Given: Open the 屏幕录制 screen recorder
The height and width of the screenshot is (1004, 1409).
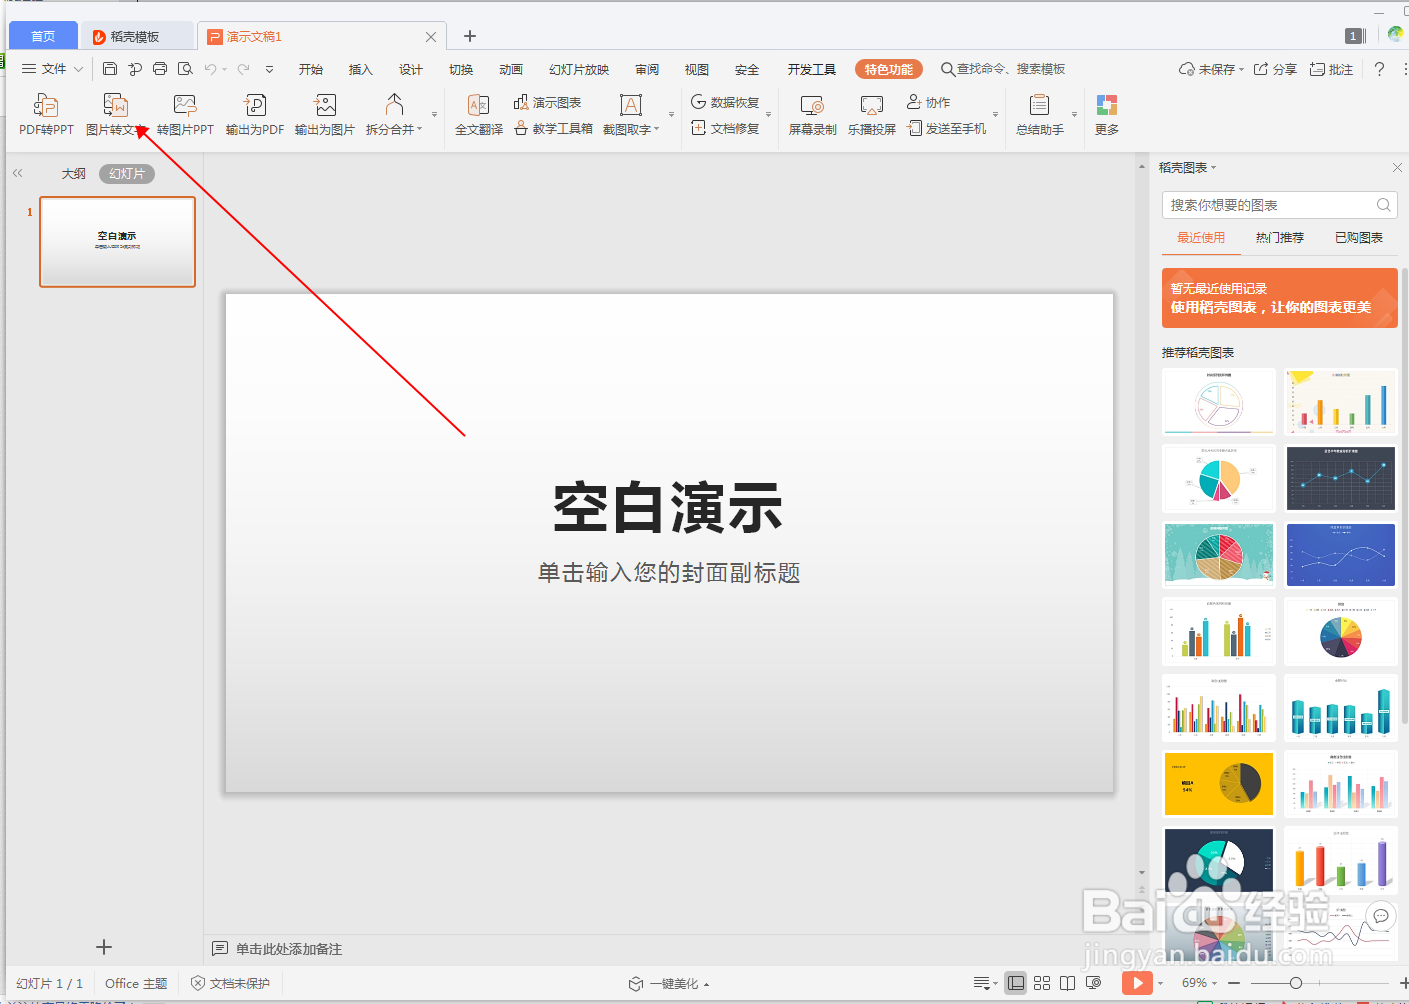Looking at the screenshot, I should tap(811, 114).
